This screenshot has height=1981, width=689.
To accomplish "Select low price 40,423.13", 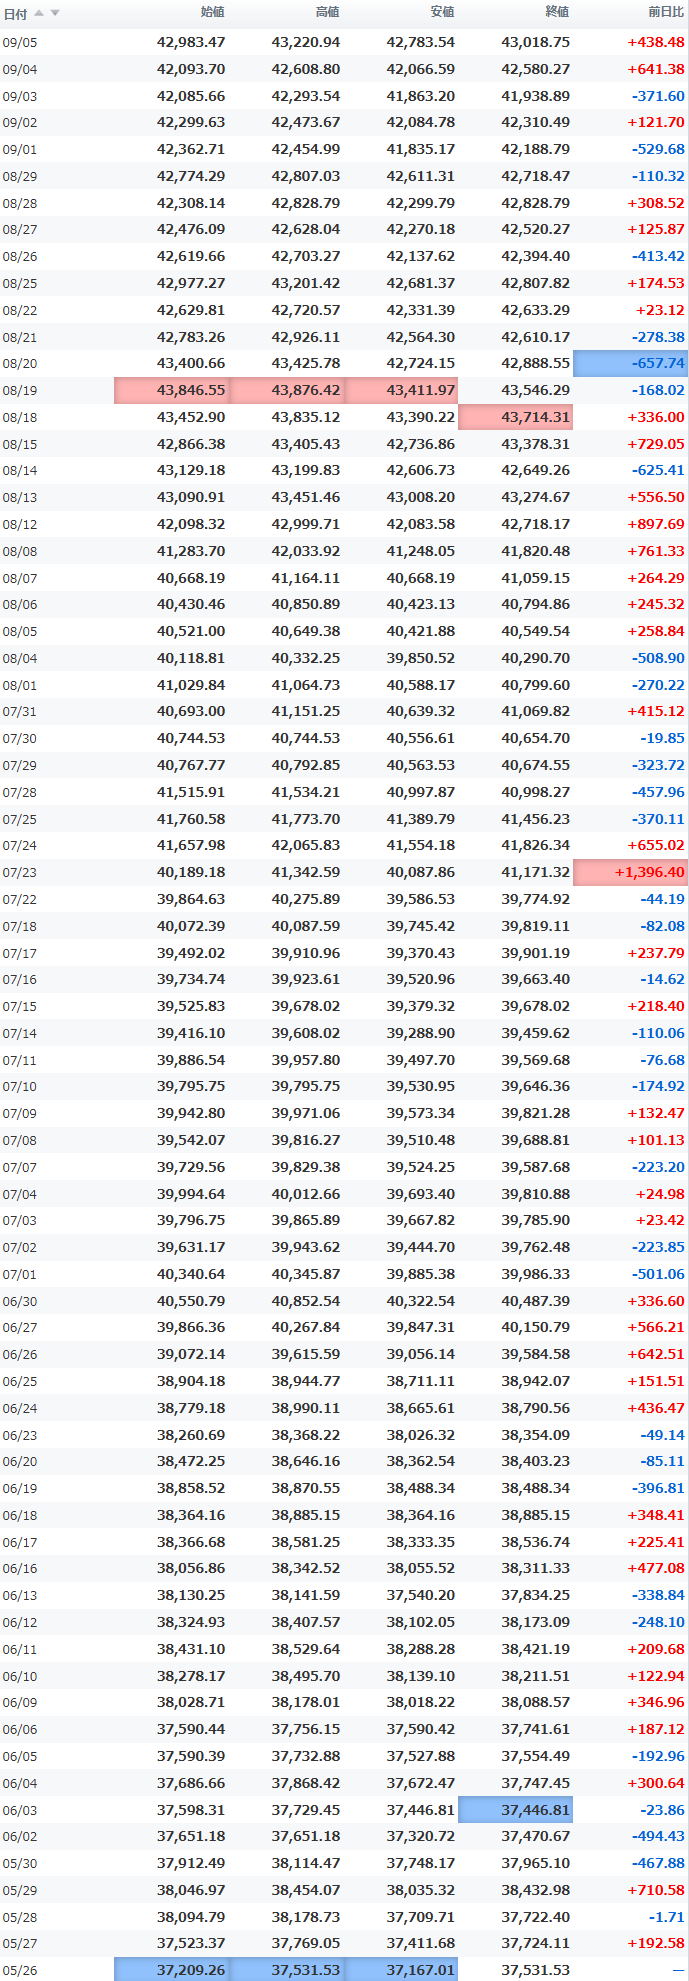I will [421, 605].
